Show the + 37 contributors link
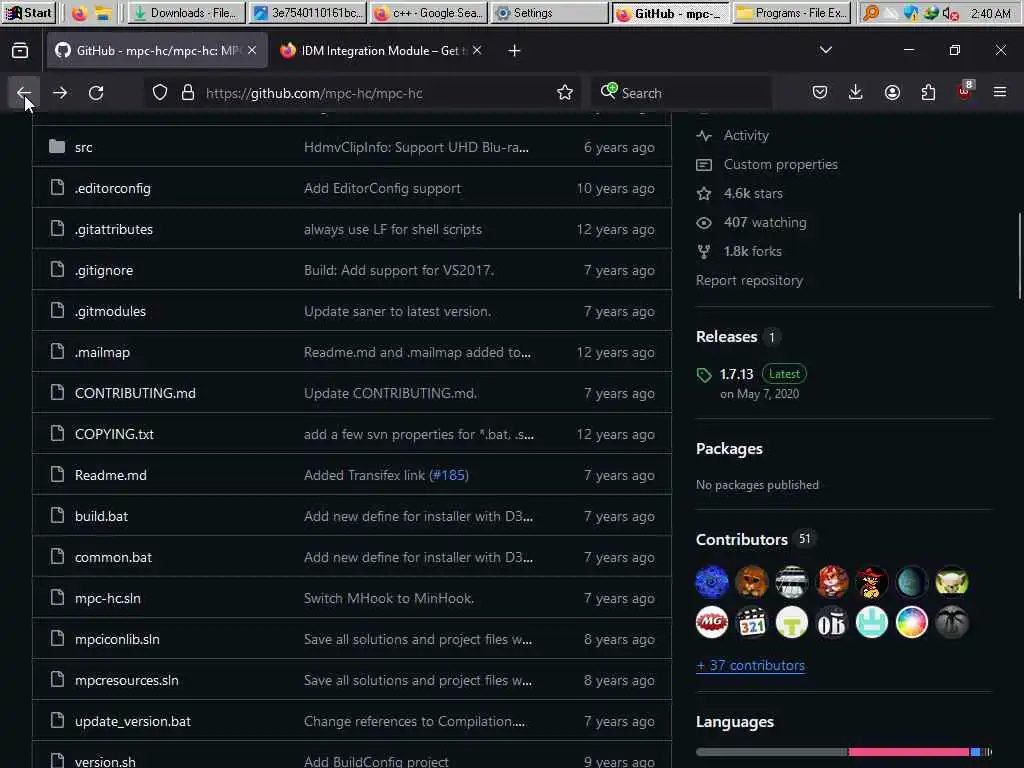 click(x=750, y=665)
